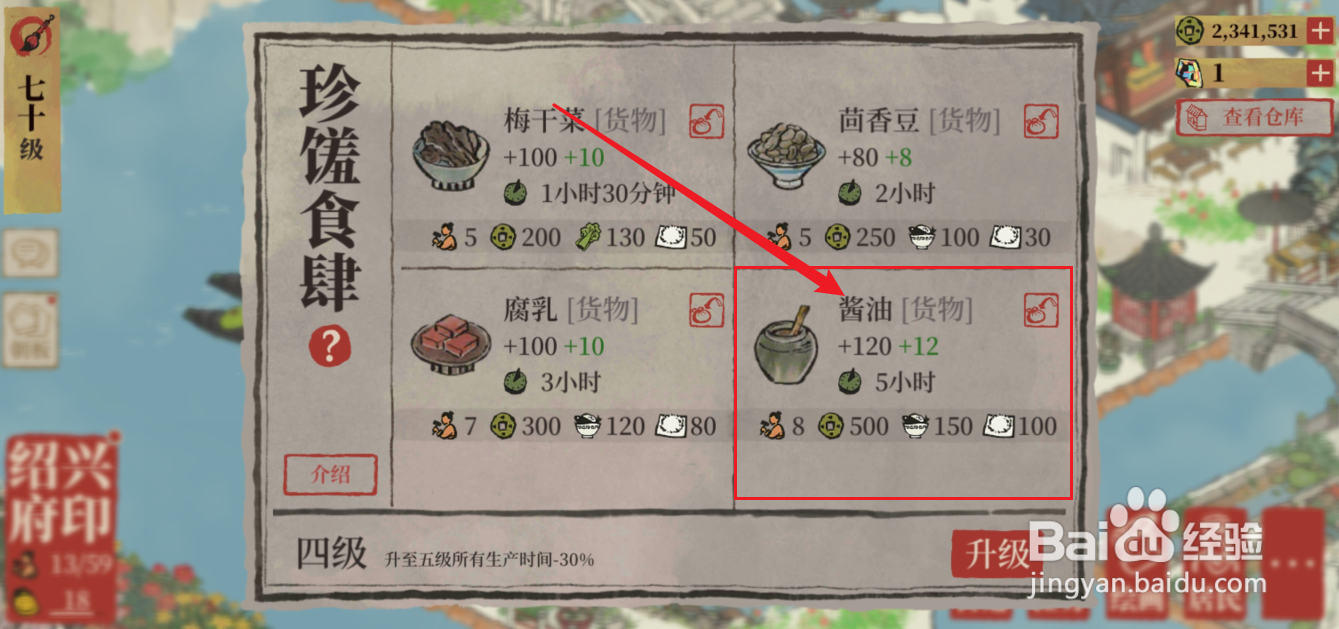
Task: Select the 腐乳 goods title
Action: tap(530, 309)
